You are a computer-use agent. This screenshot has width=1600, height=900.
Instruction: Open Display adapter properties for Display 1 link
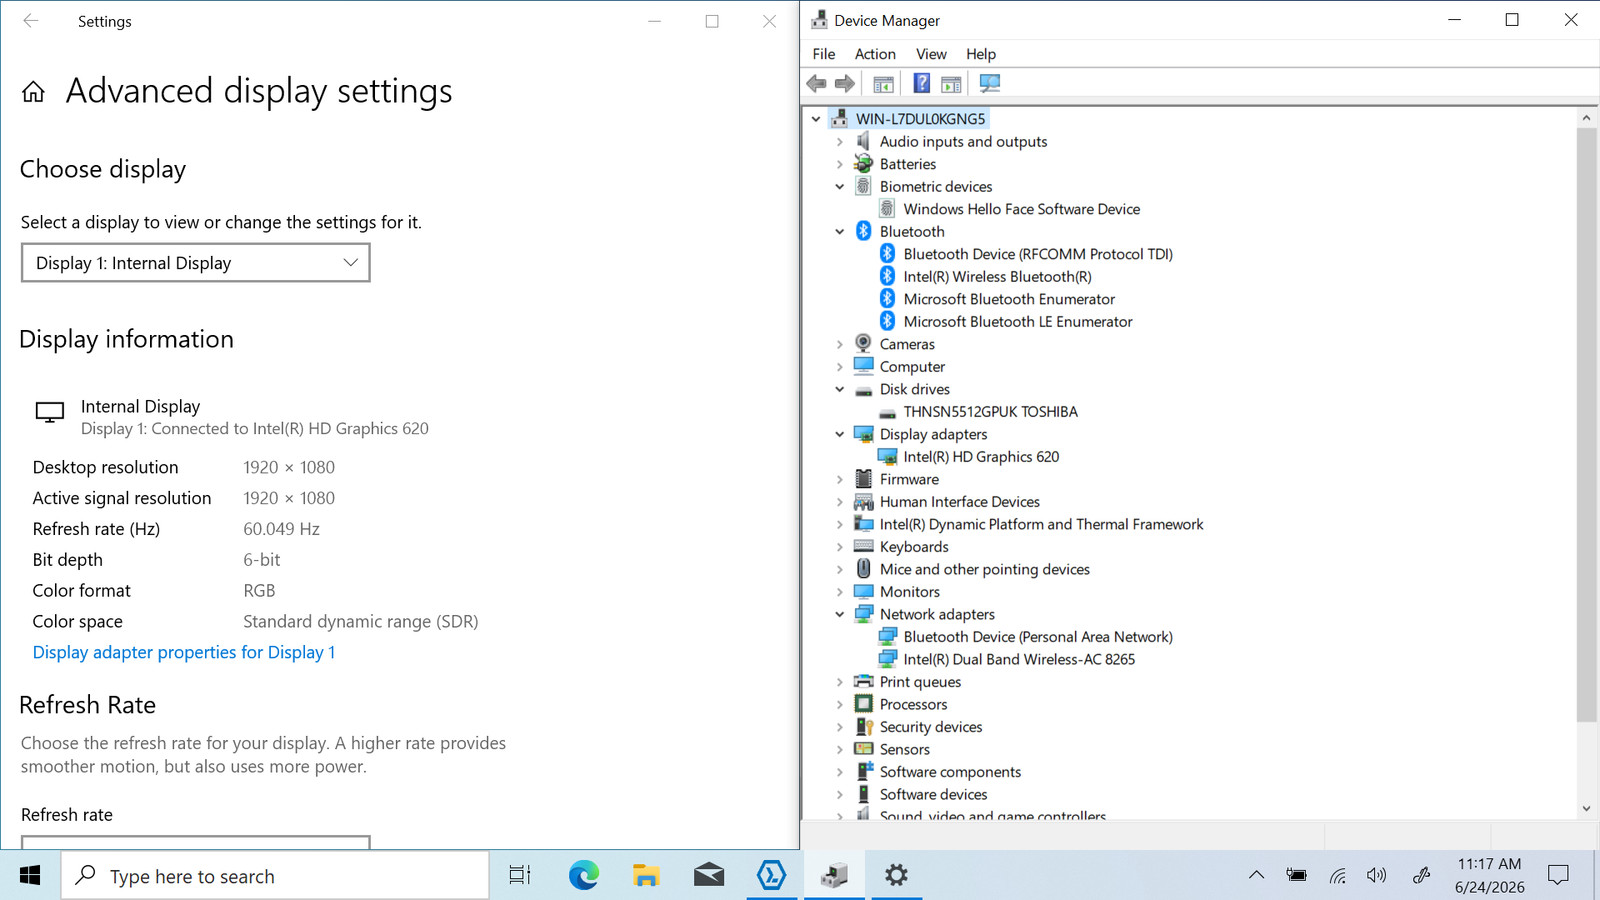[184, 652]
